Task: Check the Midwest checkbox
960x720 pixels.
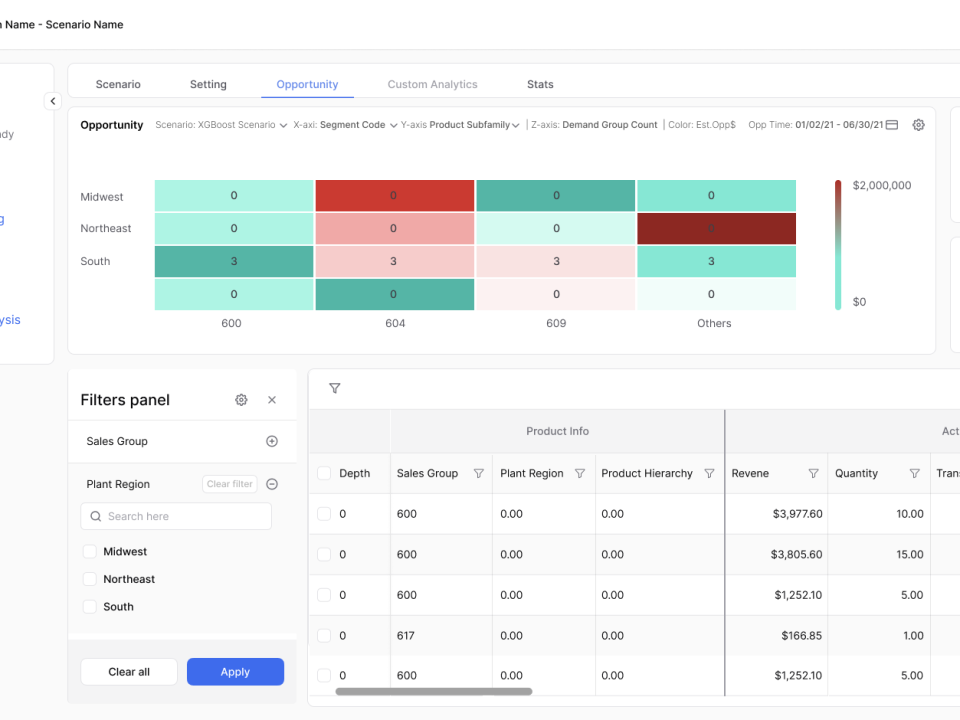Action: 90,552
